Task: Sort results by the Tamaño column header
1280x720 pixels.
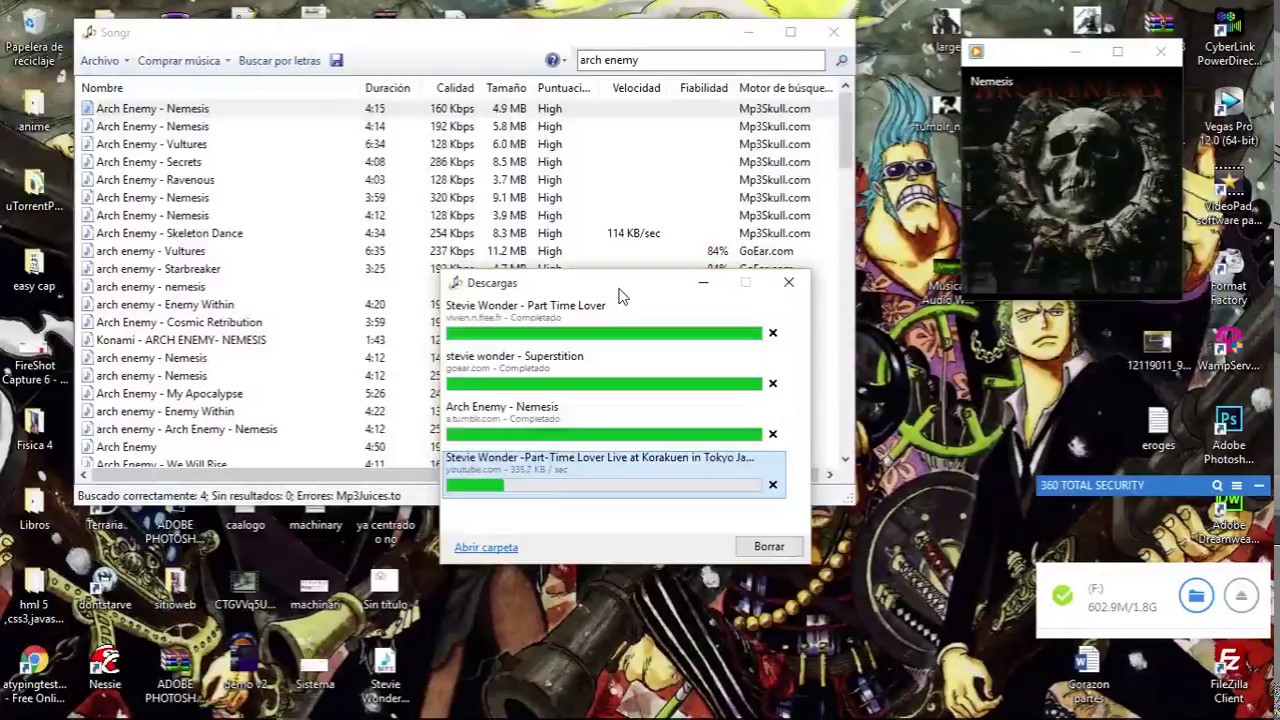Action: [506, 88]
